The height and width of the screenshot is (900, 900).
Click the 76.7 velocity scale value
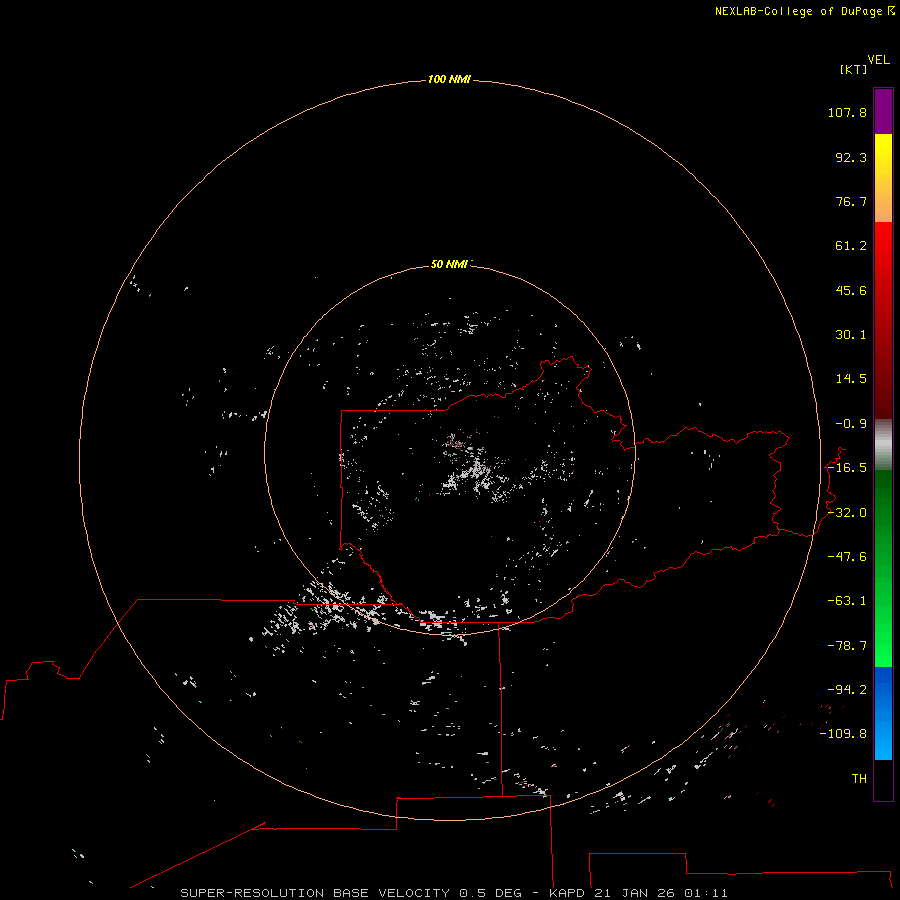851,201
